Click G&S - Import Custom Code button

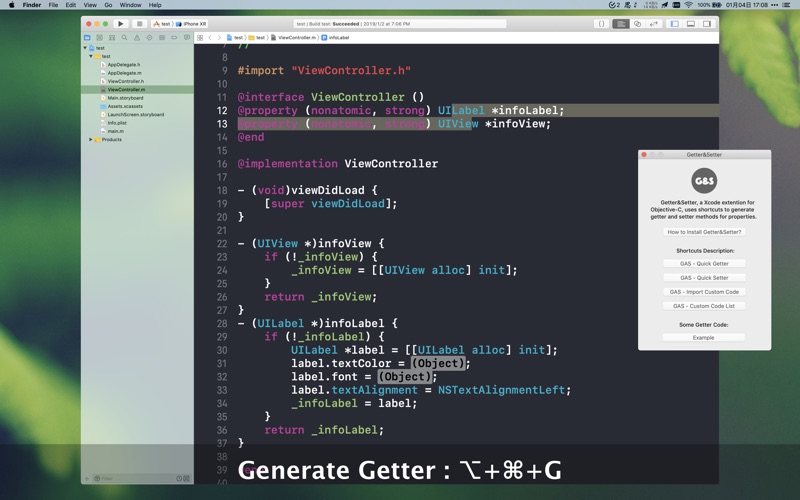[704, 292]
